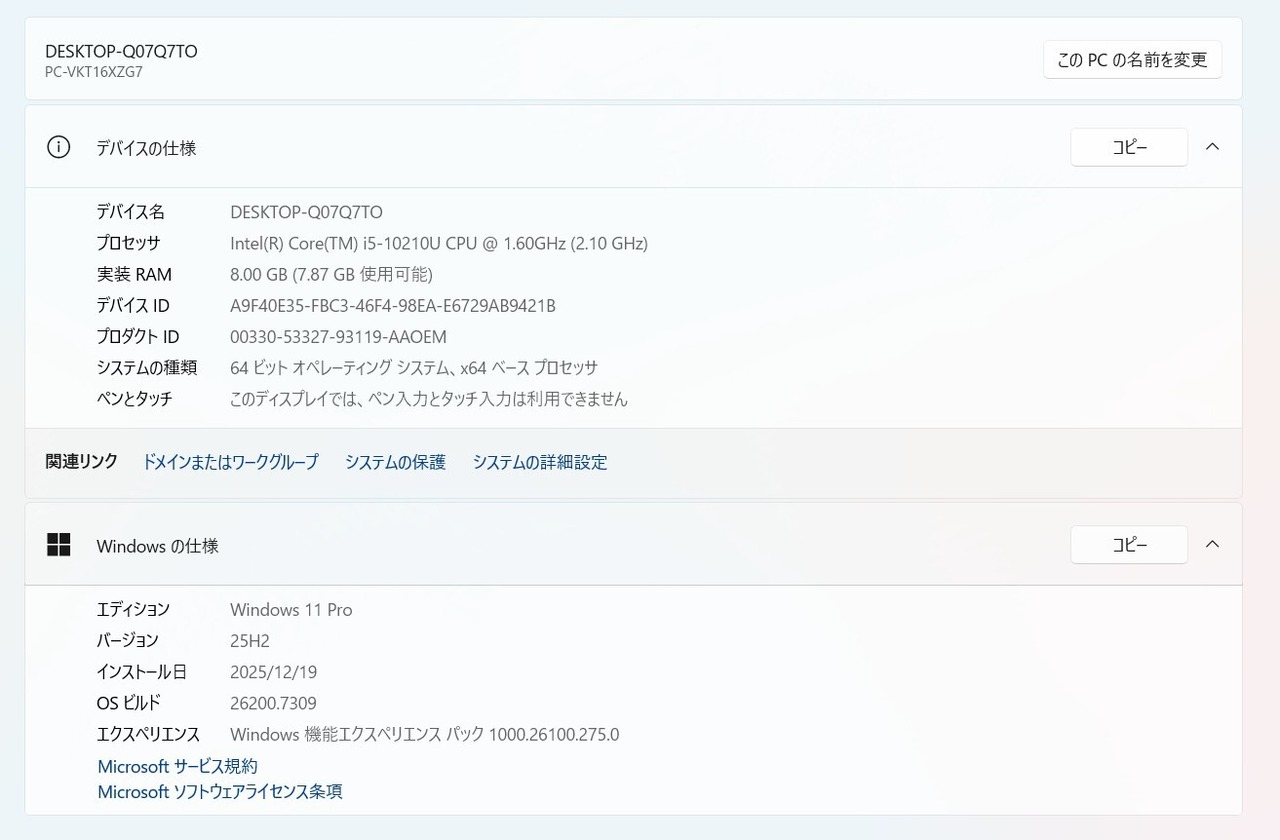Select the 64 ビット オペレーティング システム value
The height and width of the screenshot is (840, 1280).
[x=414, y=368]
